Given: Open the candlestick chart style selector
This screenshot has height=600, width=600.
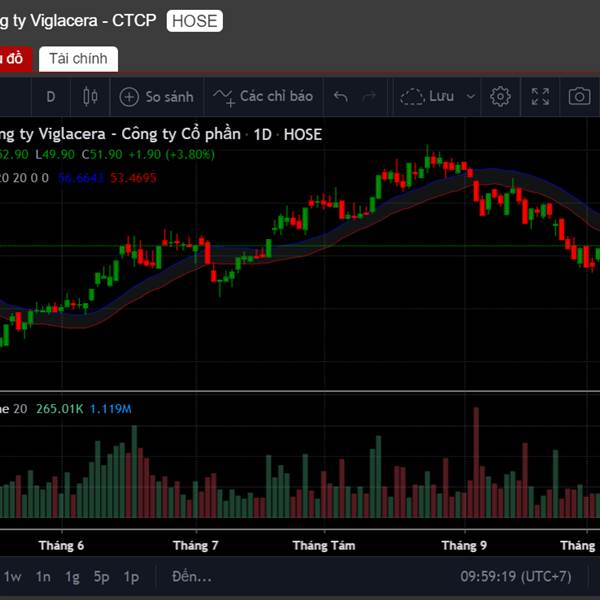Looking at the screenshot, I should (90, 96).
